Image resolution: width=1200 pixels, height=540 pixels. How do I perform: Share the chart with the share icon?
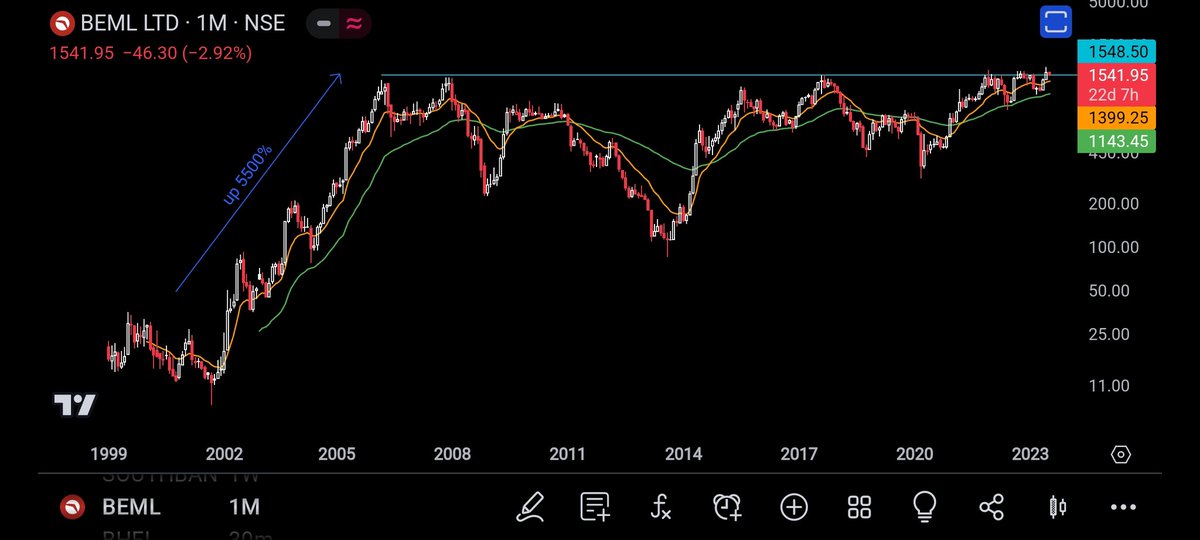point(991,507)
